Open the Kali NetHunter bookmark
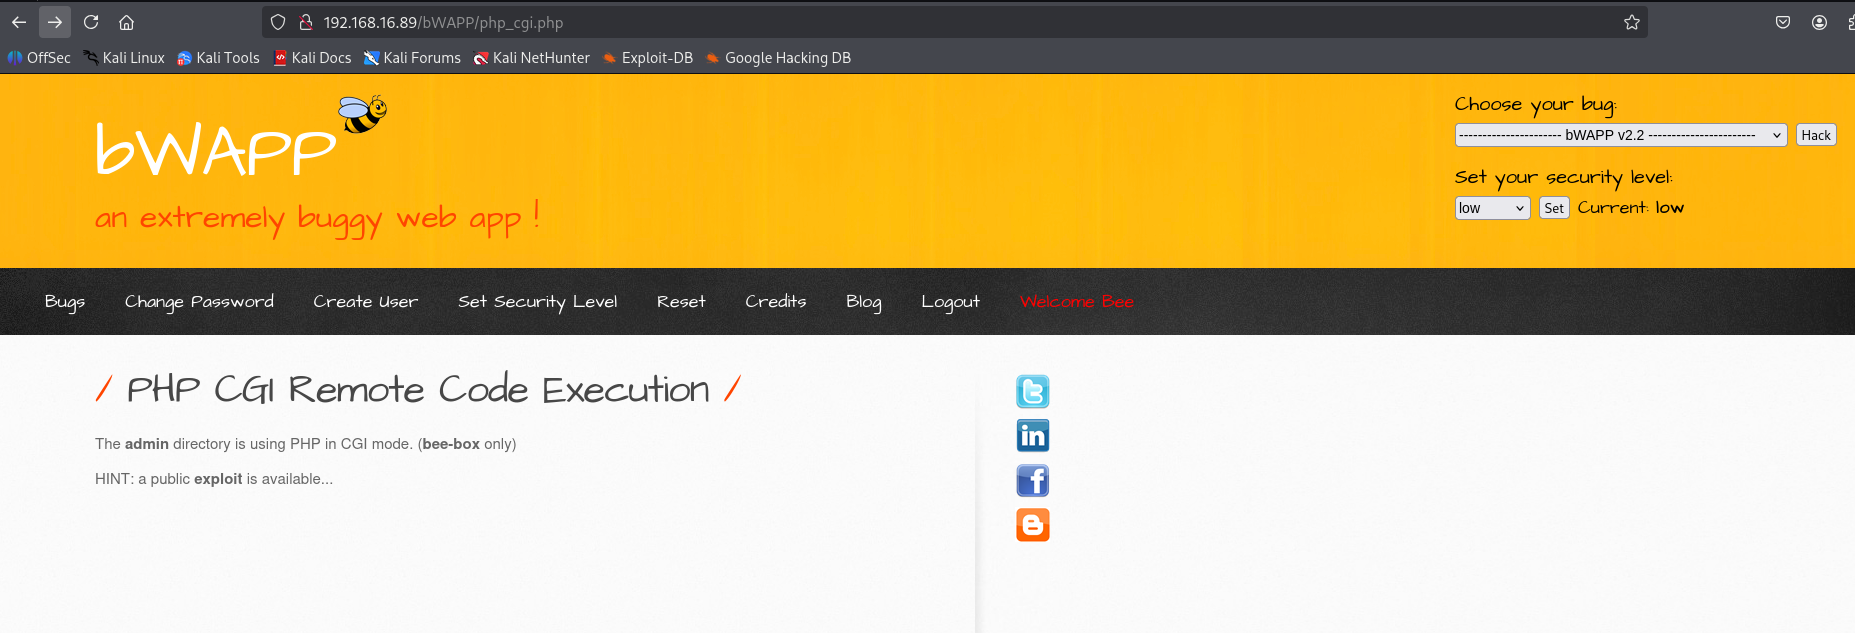Image resolution: width=1855 pixels, height=633 pixels. [531, 58]
